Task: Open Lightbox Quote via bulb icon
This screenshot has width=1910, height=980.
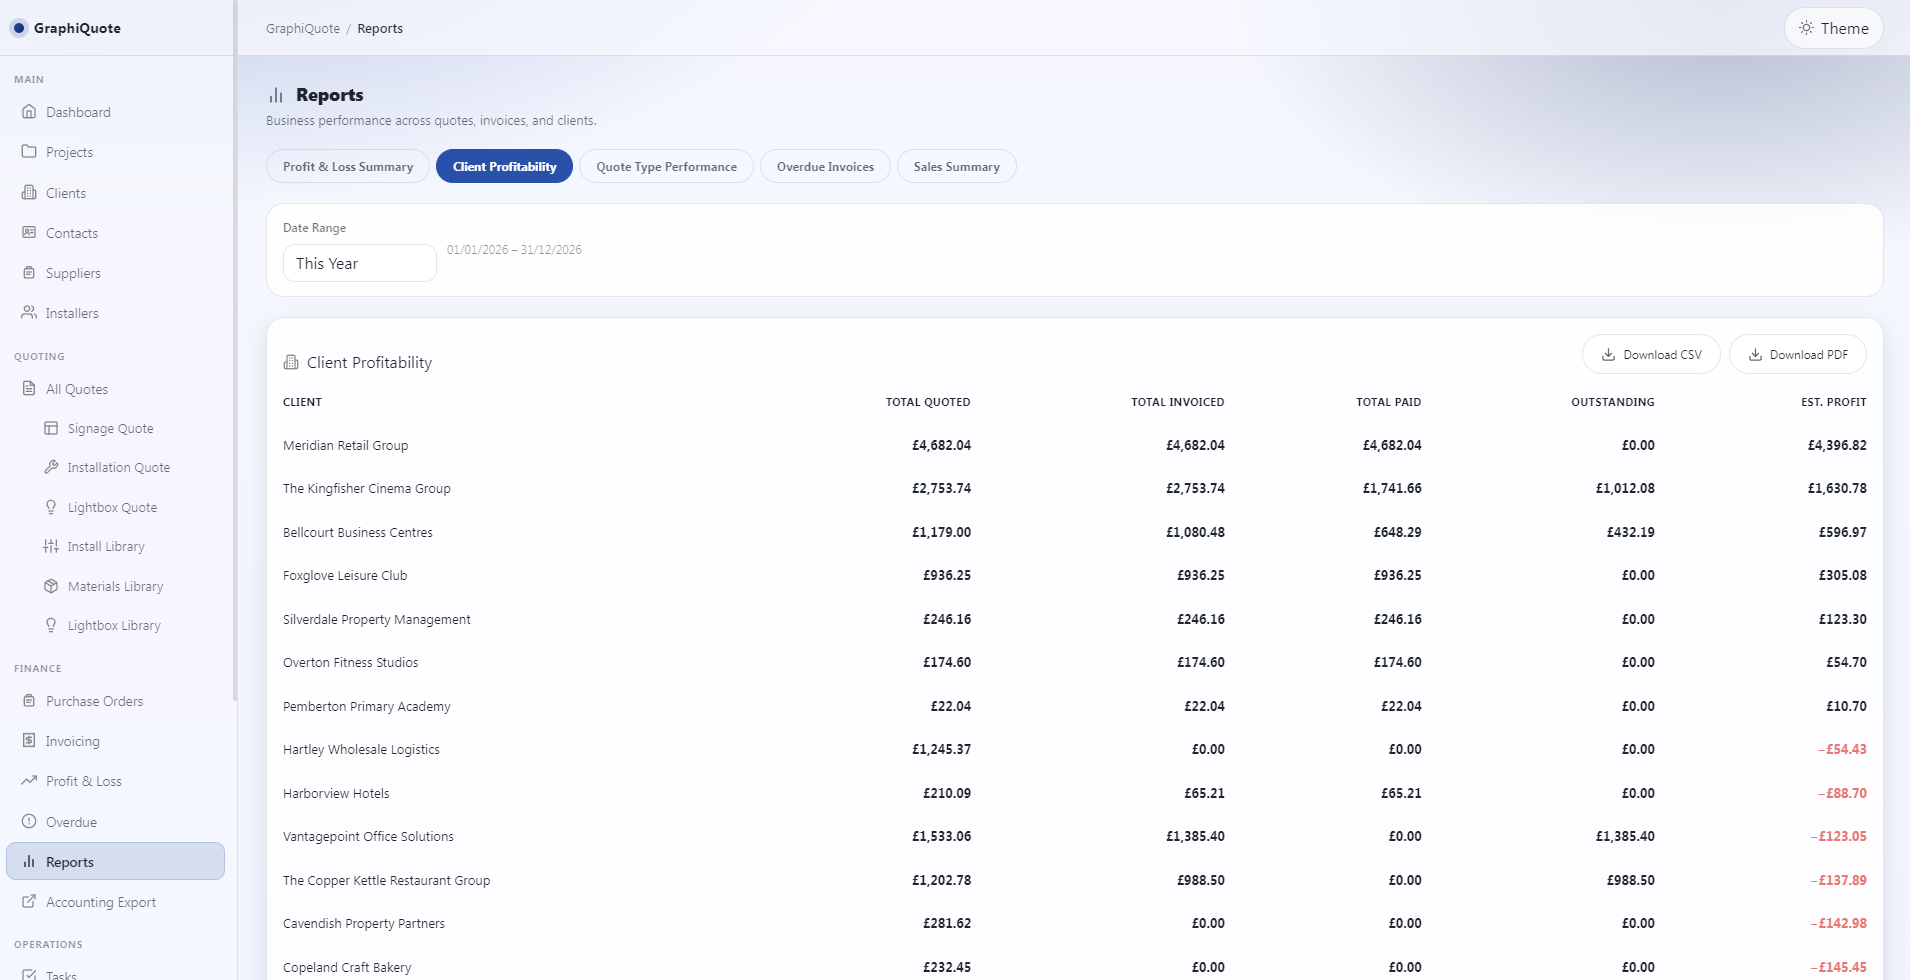Action: click(x=51, y=507)
